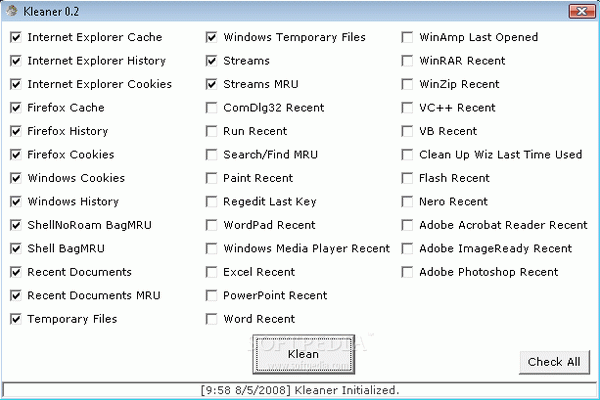600x400 pixels.
Task: Check Adobe Acrobat Reader Recent
Action: 408,225
